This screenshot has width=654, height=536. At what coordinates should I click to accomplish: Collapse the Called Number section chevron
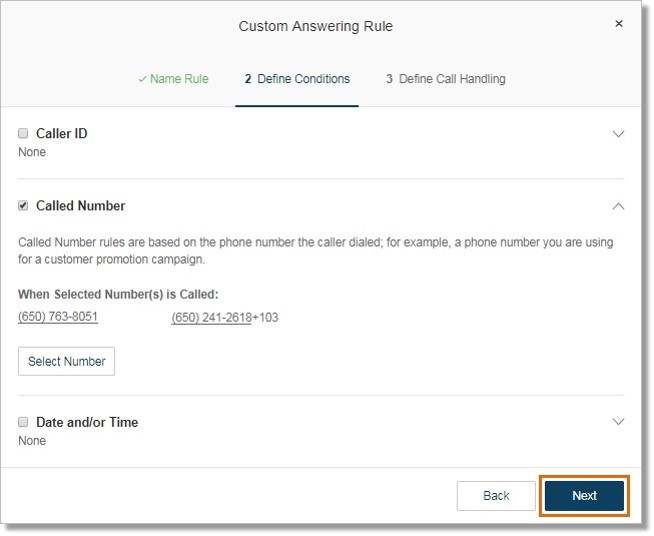(618, 206)
